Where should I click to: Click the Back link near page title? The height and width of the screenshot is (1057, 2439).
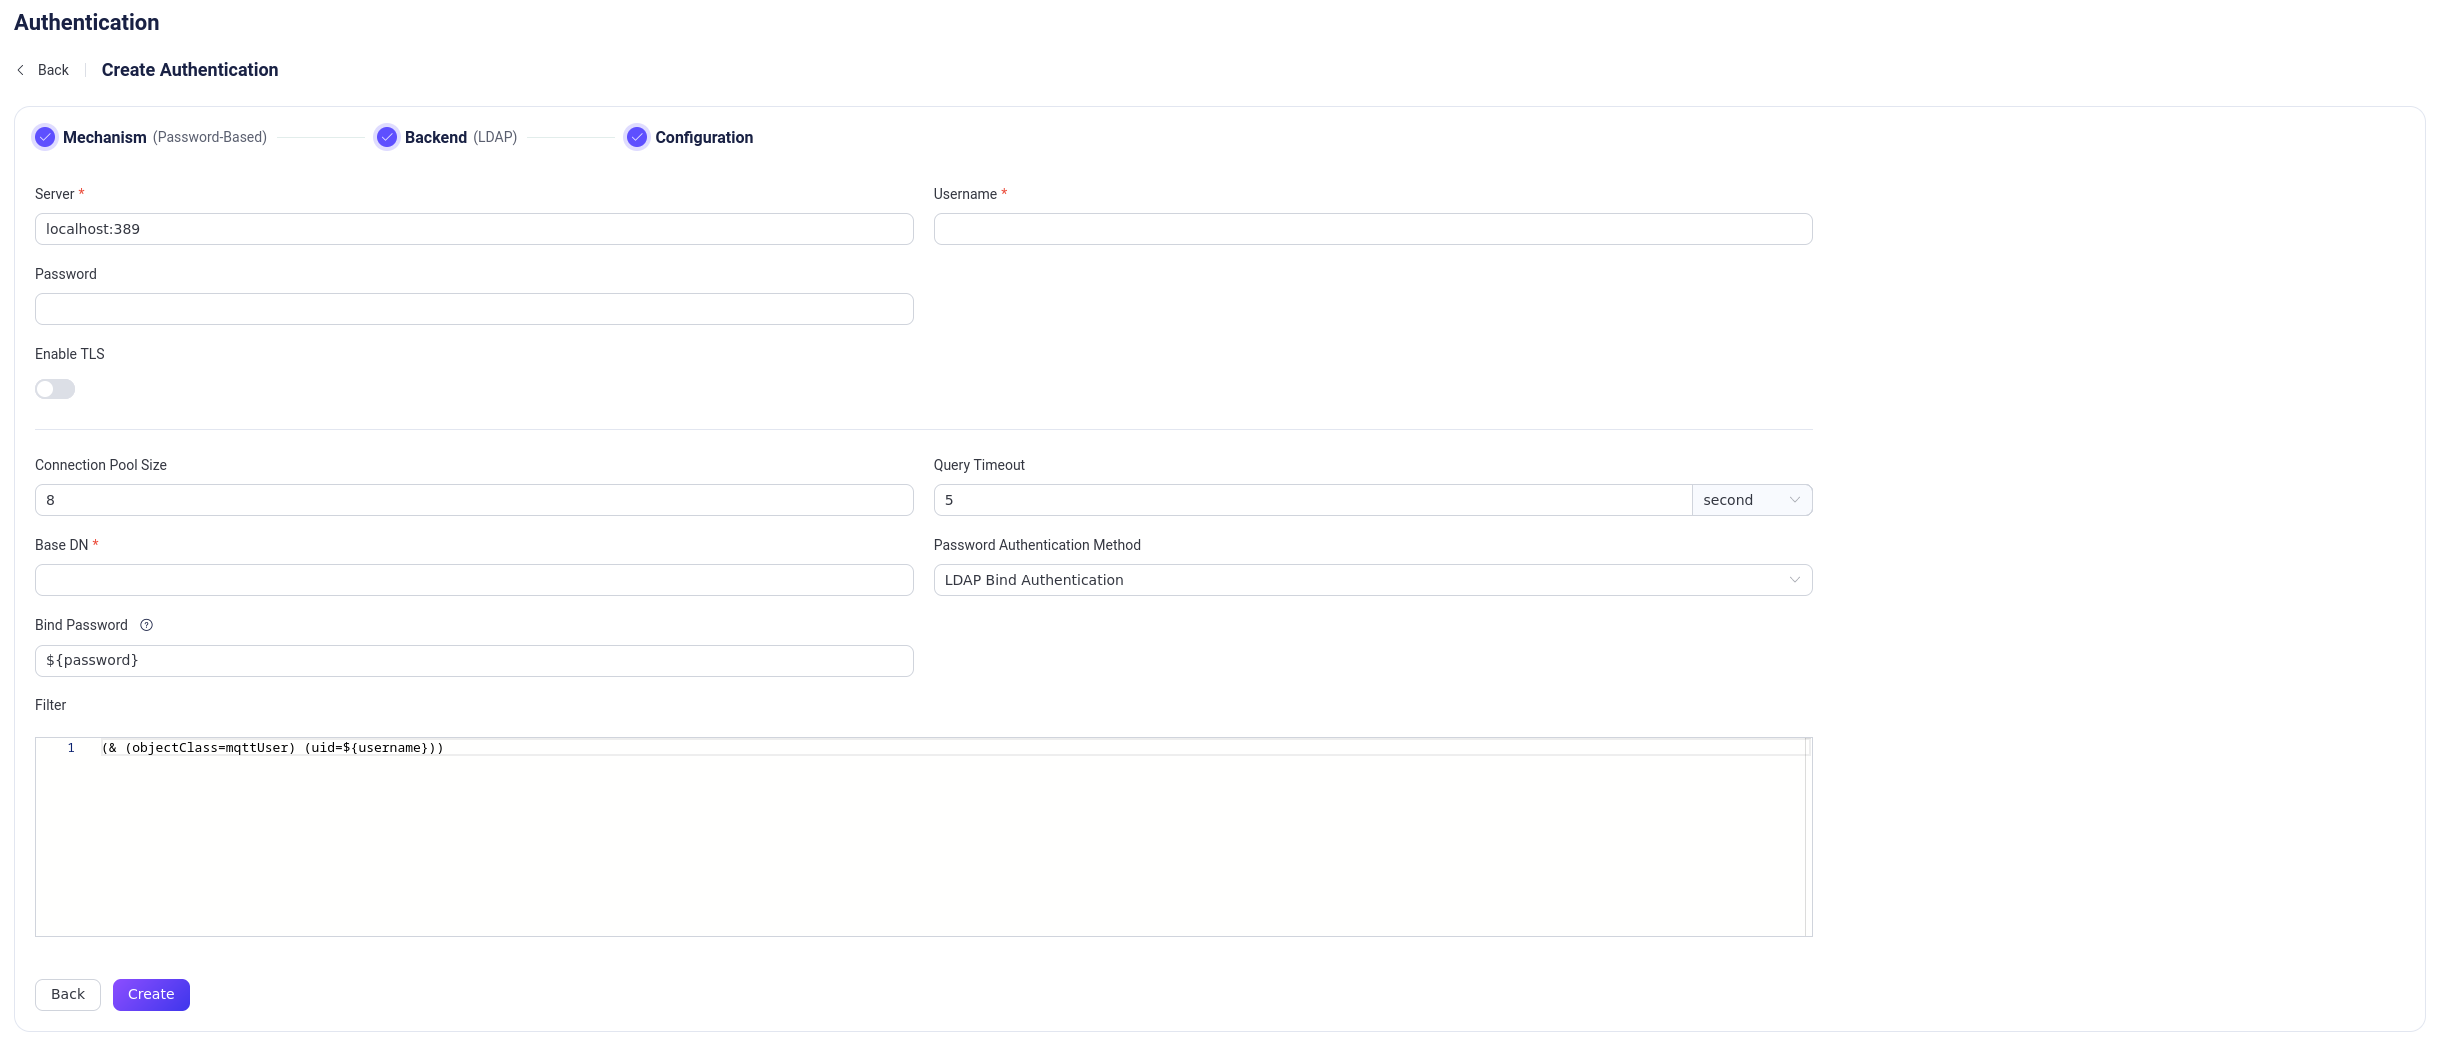53,70
